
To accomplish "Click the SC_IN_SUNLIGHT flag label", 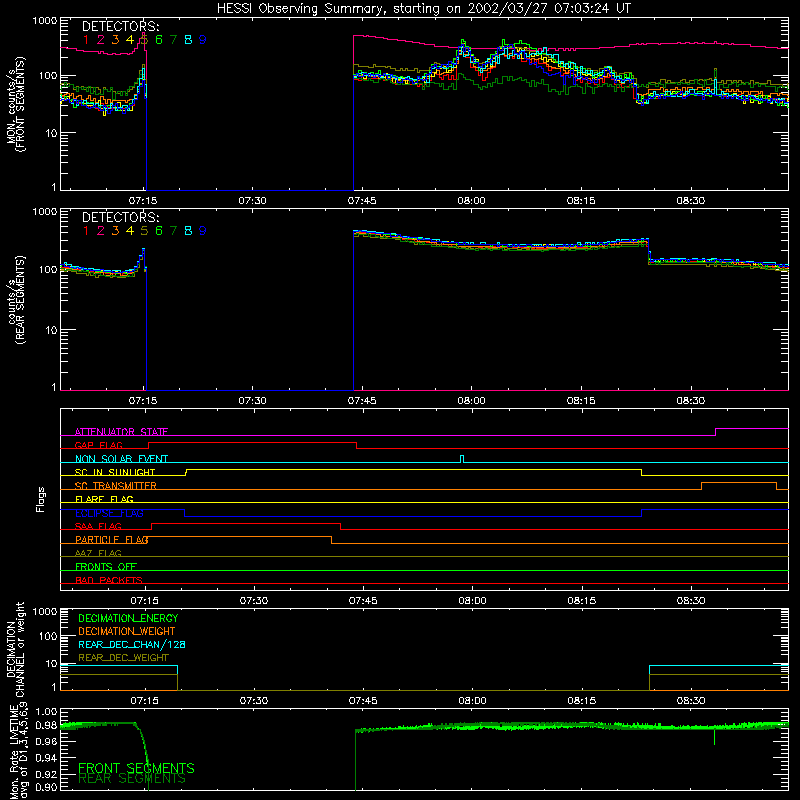I will 115,472.
